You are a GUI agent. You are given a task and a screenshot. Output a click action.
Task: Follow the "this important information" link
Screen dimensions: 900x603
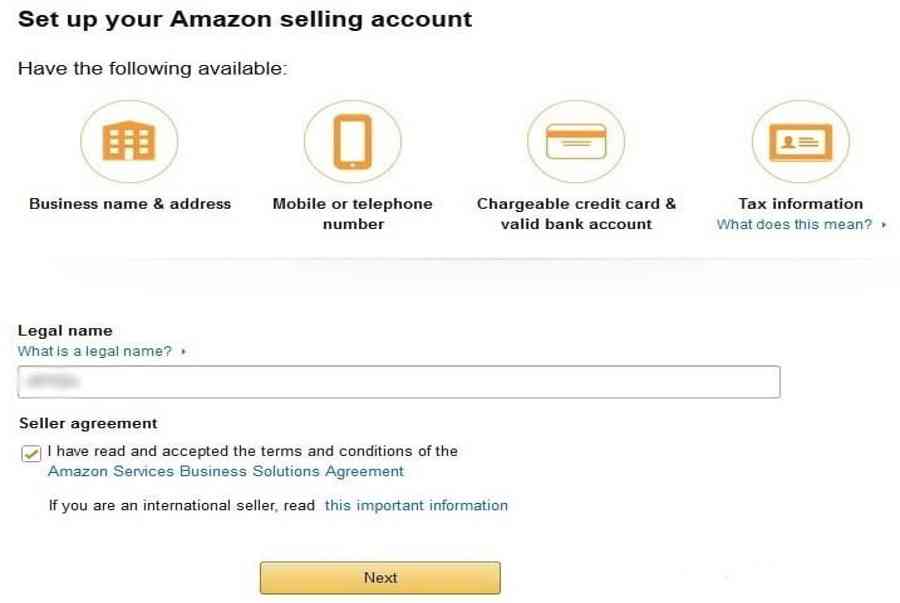tap(416, 505)
